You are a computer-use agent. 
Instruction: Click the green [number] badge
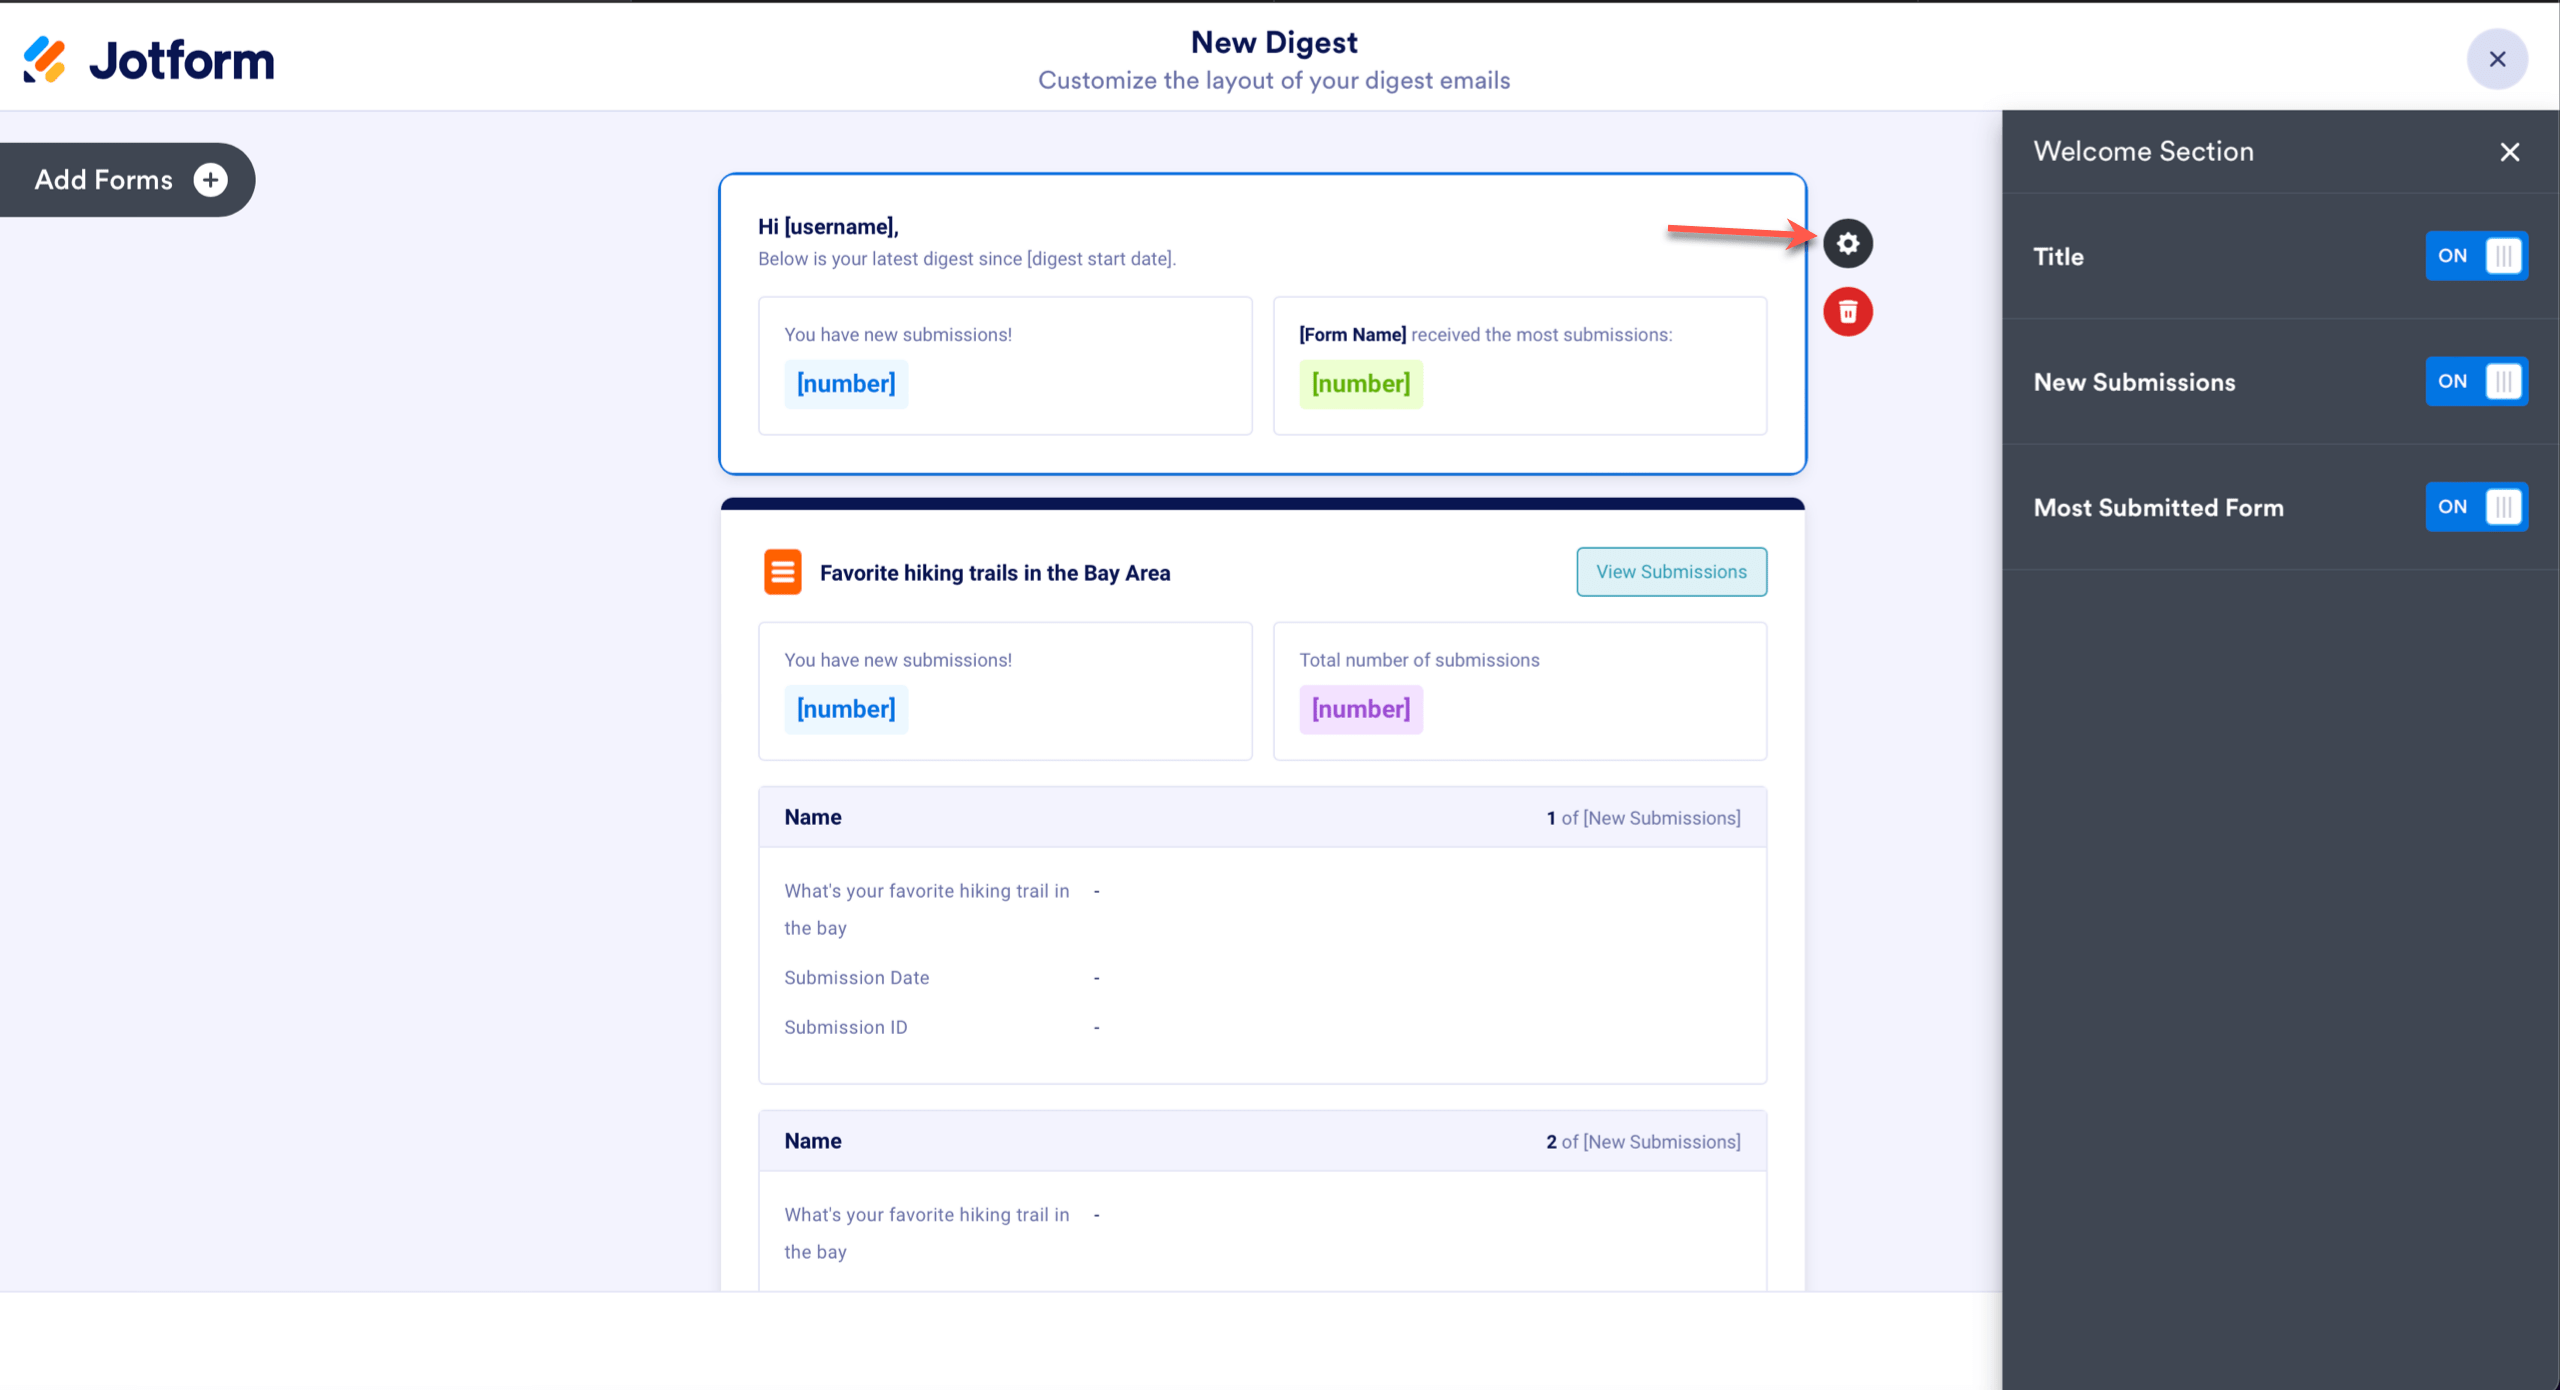1360,384
